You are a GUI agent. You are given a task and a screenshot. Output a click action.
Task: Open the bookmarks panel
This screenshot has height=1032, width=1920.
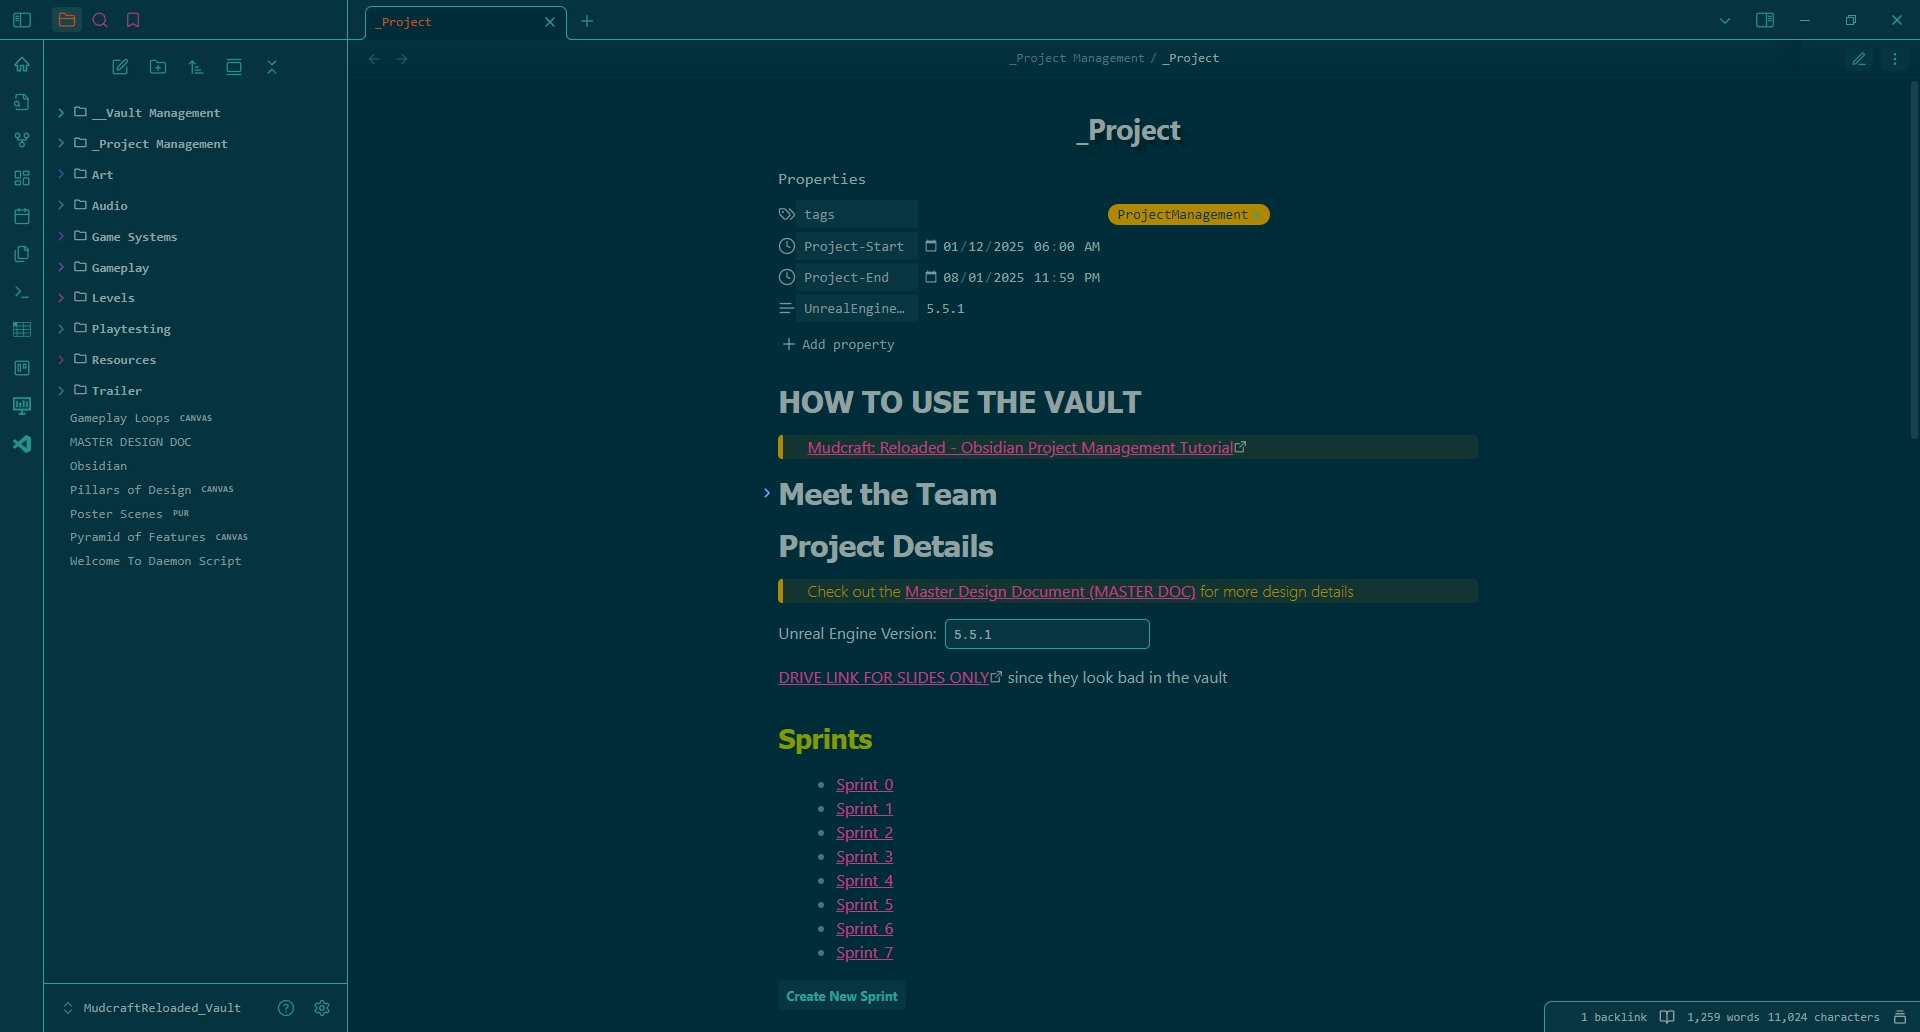point(133,20)
